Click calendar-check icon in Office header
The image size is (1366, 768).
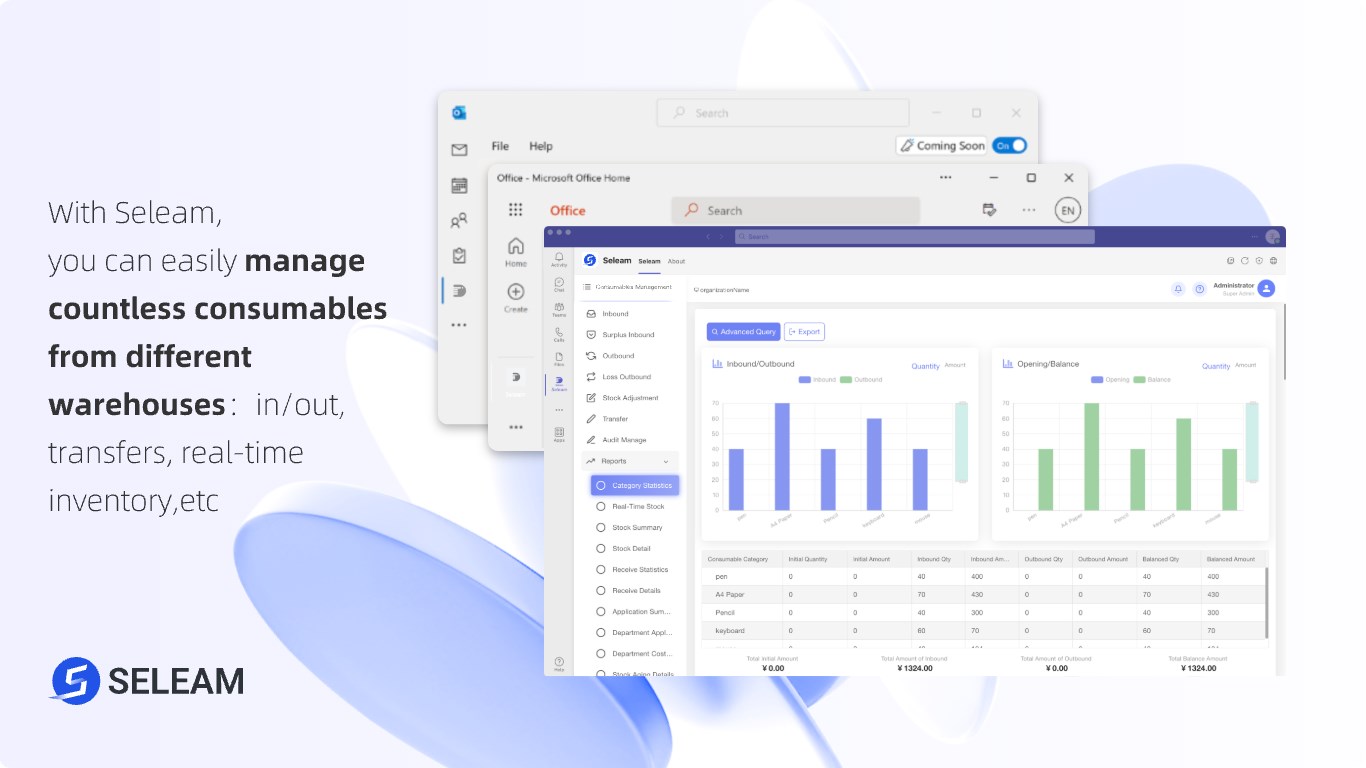pyautogui.click(x=989, y=210)
